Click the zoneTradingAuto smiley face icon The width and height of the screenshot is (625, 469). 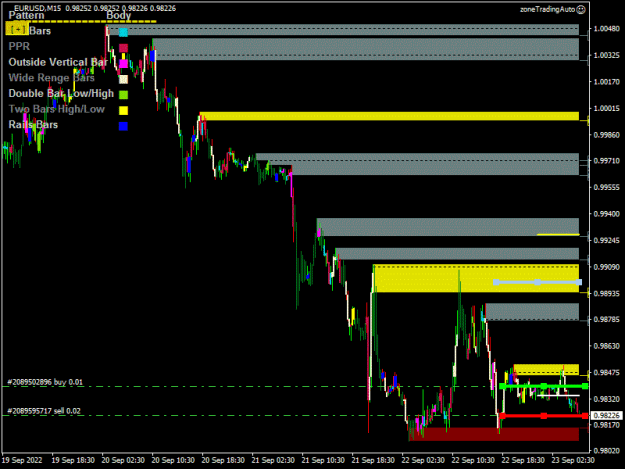click(x=581, y=9)
